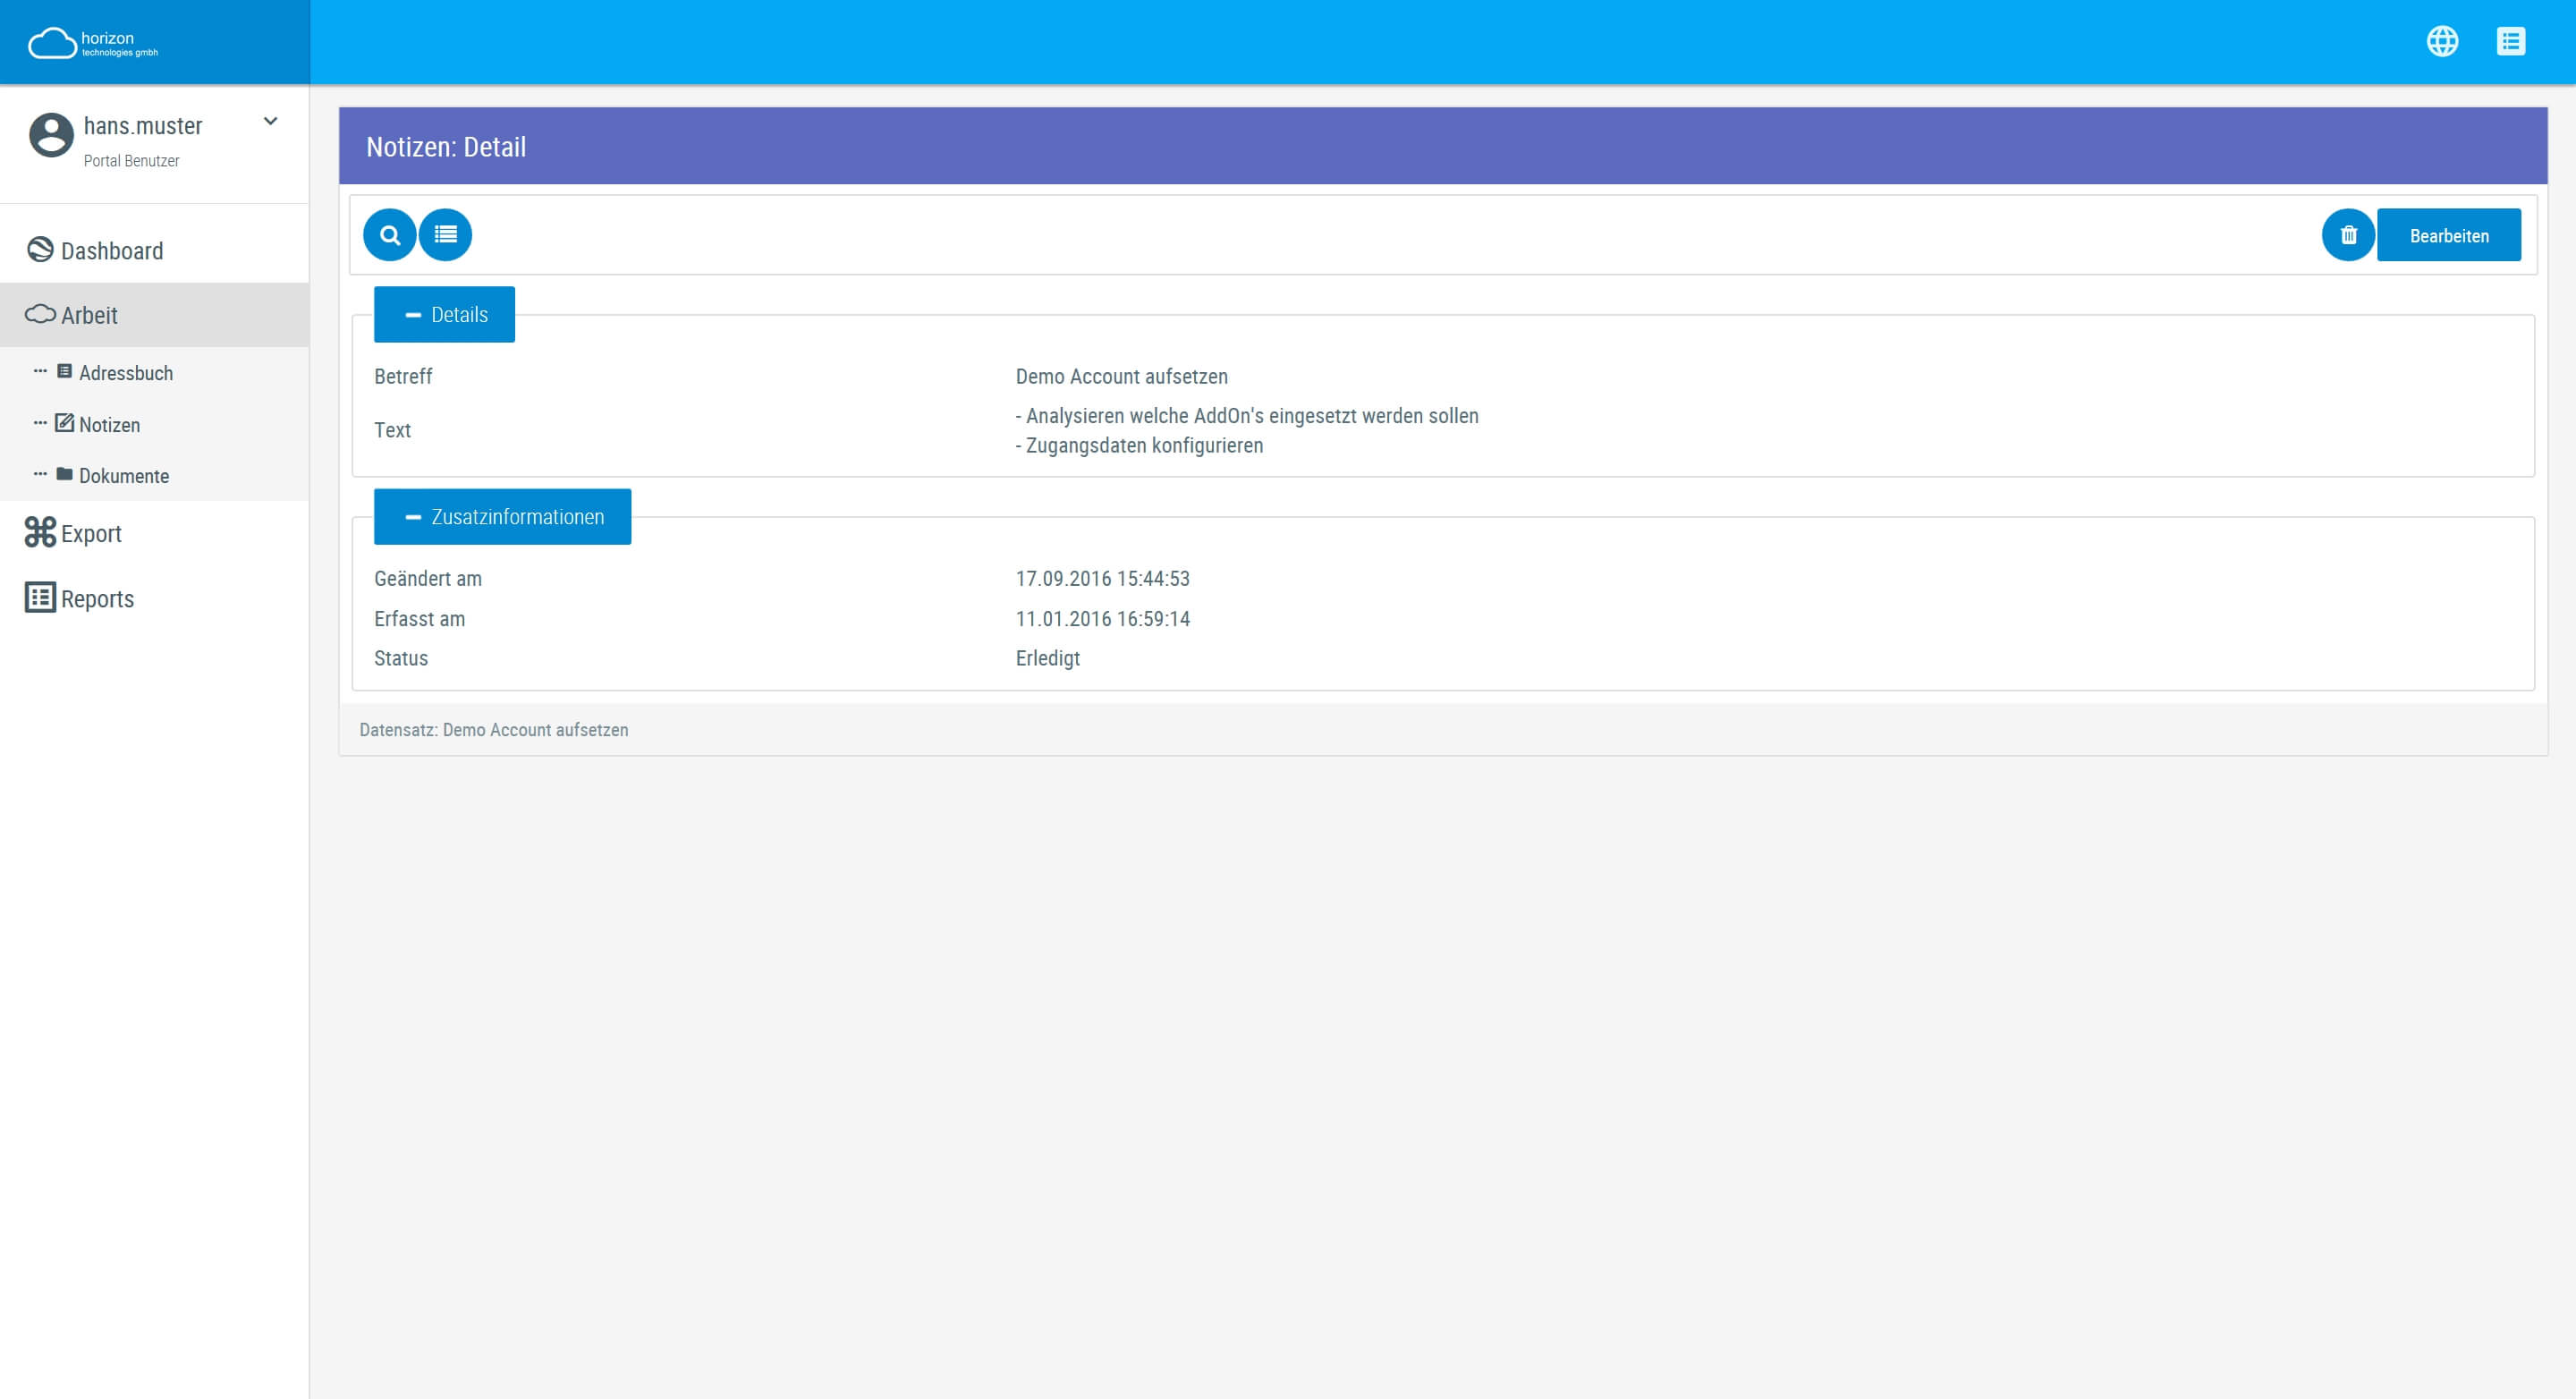The width and height of the screenshot is (2576, 1399).
Task: Click the Export grid icon in sidebar
Action: [39, 532]
